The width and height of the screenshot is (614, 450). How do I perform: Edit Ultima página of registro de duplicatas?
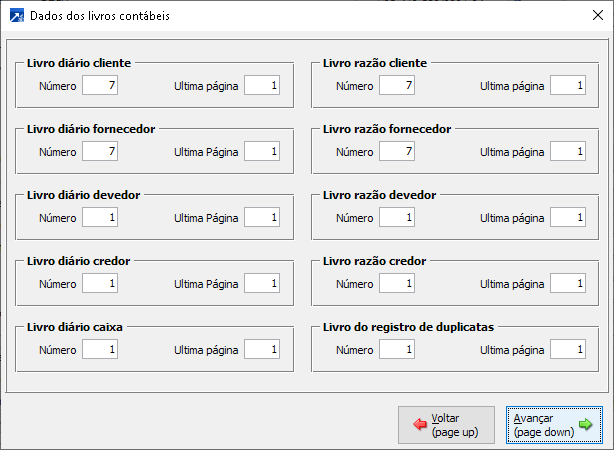(x=568, y=350)
